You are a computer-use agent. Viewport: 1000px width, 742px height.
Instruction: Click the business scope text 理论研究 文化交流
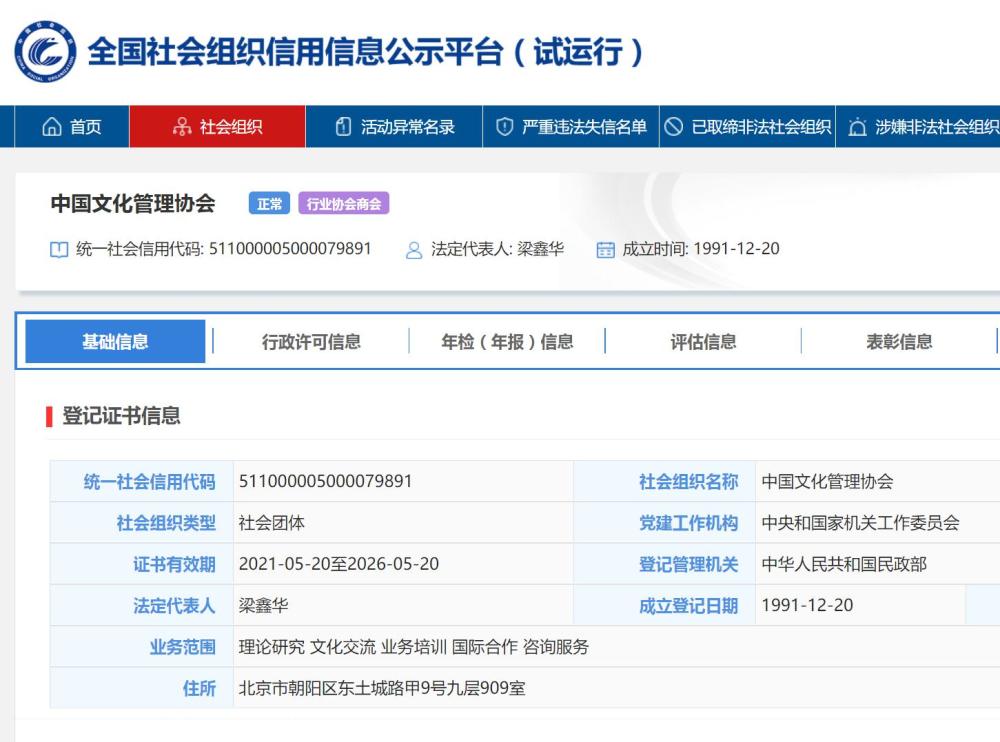(x=307, y=647)
